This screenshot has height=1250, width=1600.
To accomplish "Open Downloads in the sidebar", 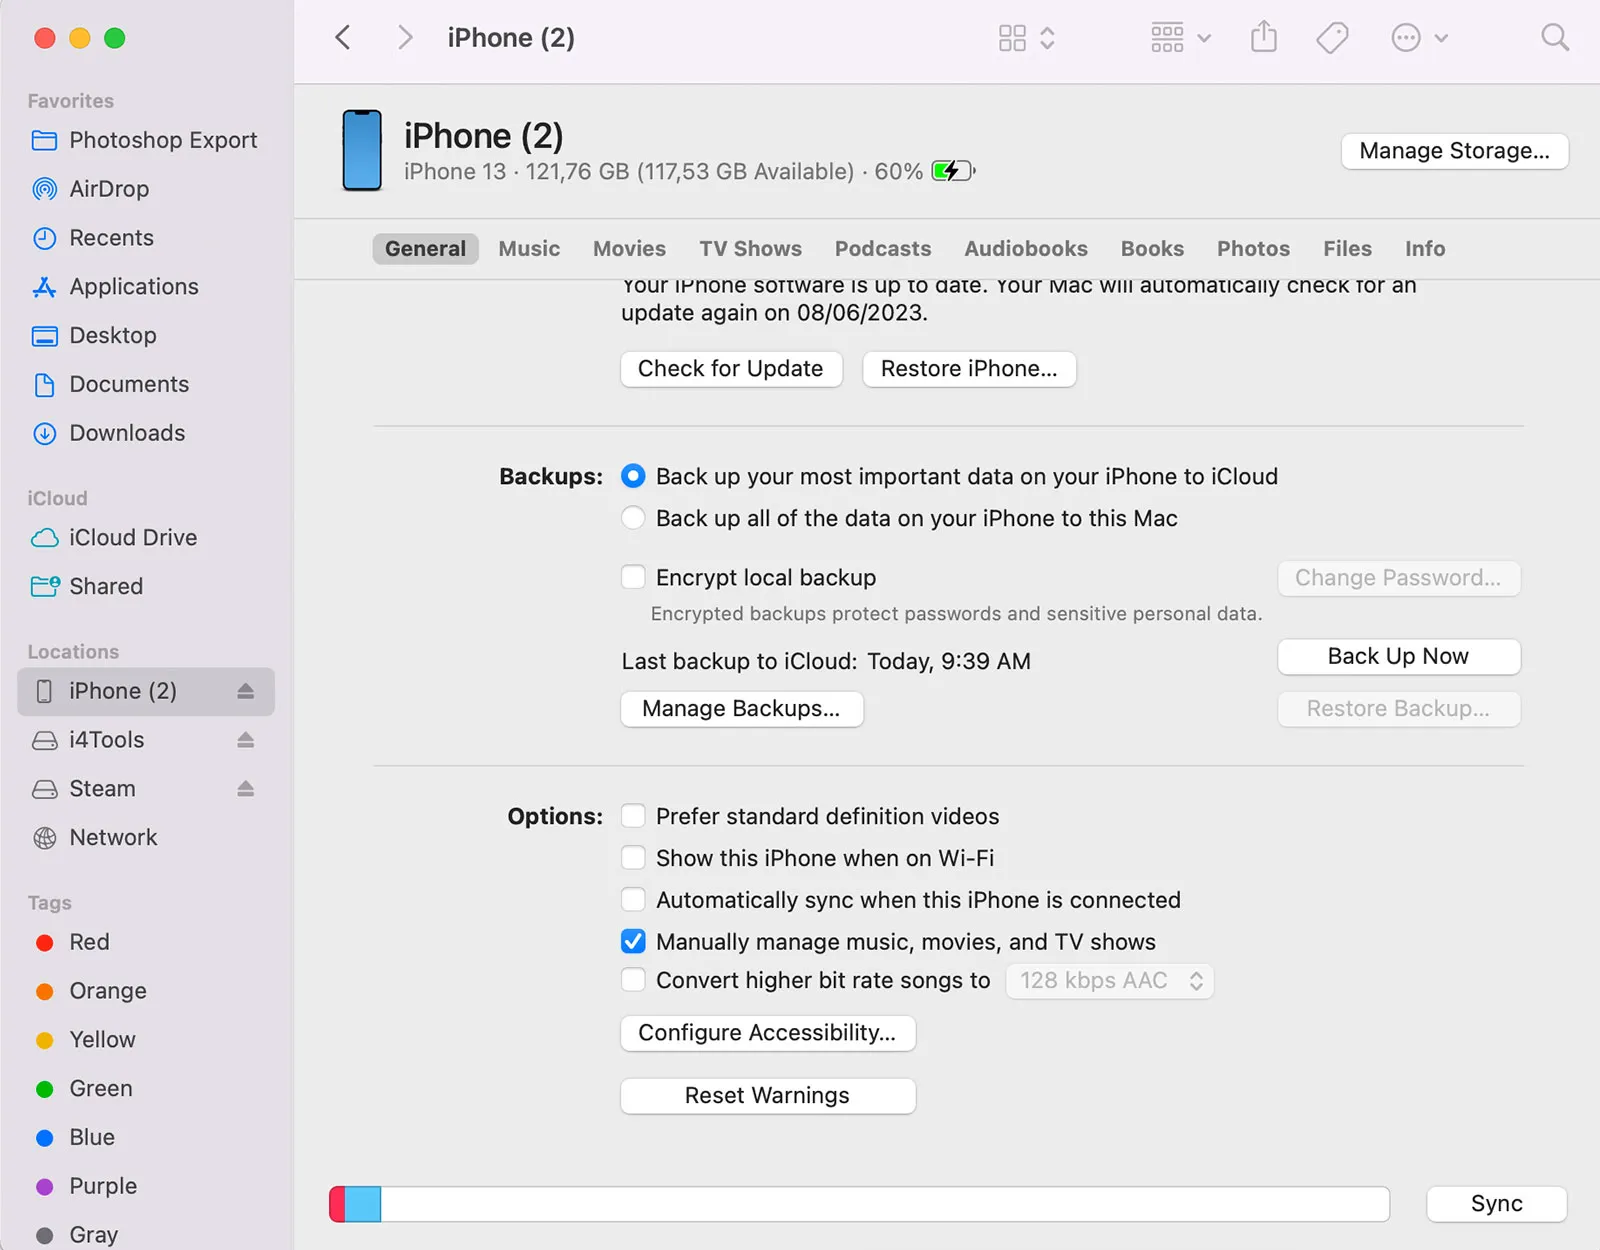I will coord(126,433).
